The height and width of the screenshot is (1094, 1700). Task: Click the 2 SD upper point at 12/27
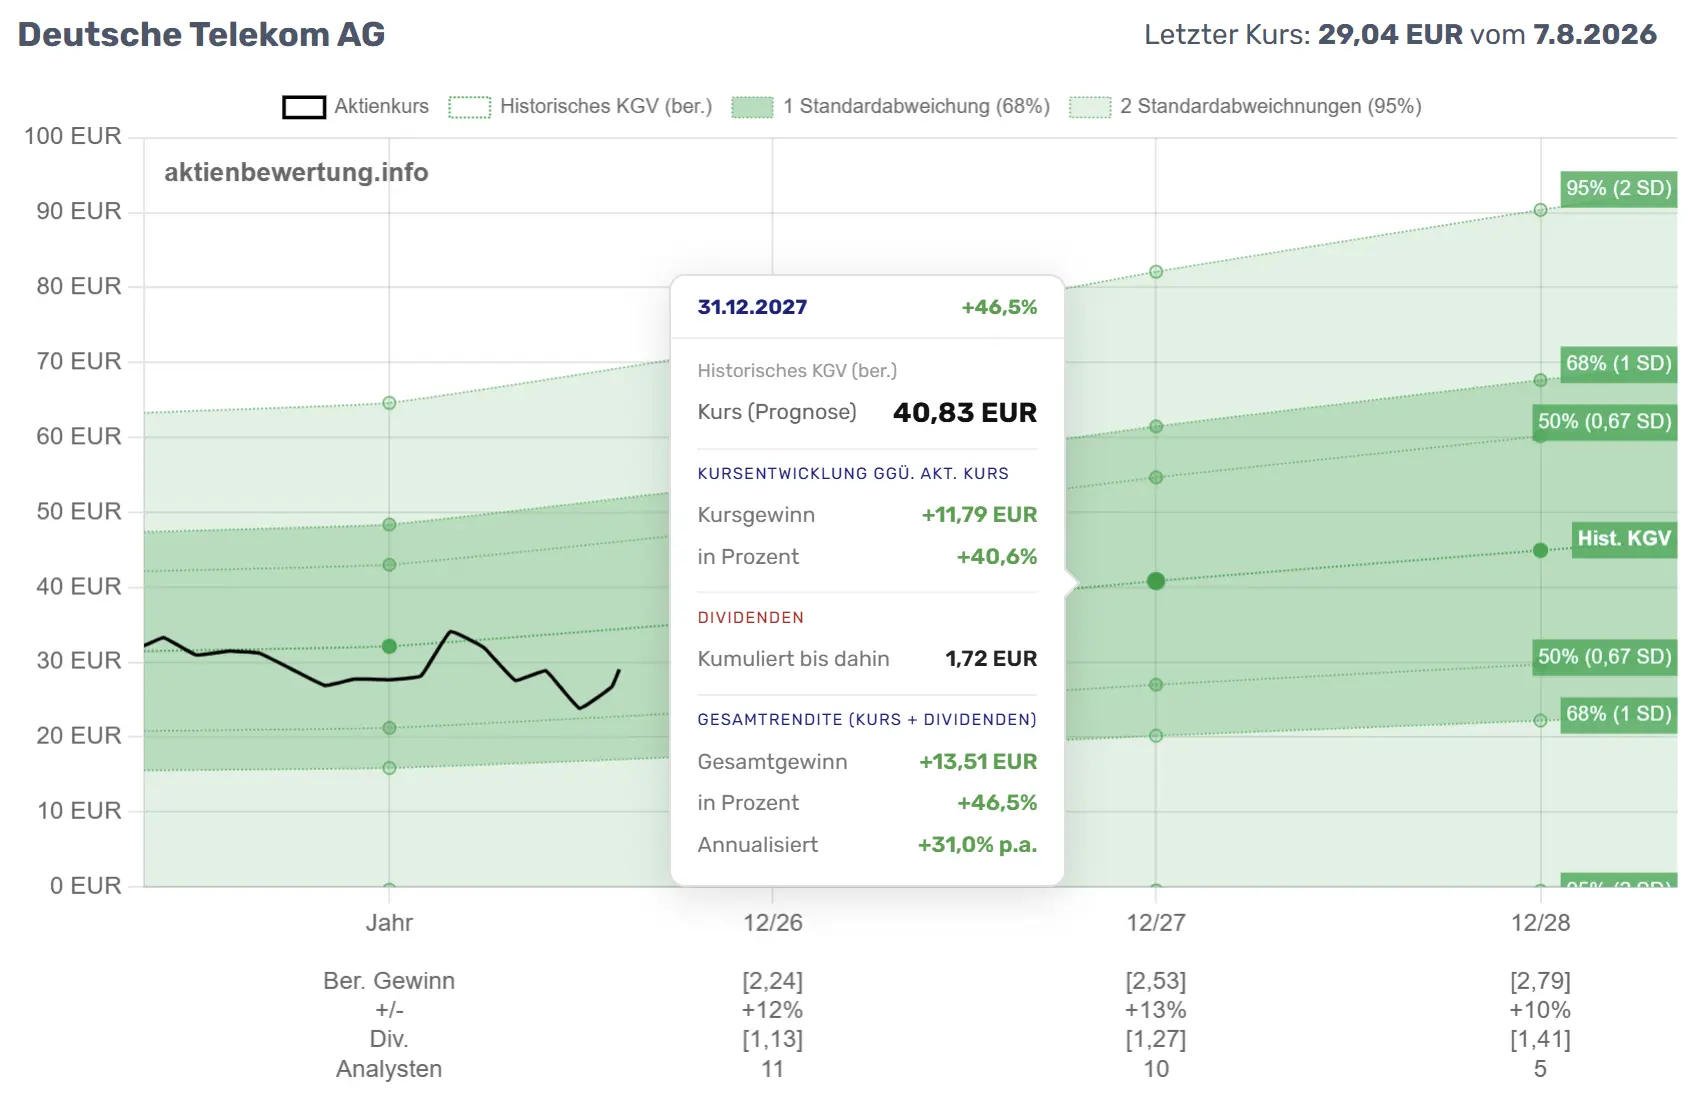coord(1156,272)
